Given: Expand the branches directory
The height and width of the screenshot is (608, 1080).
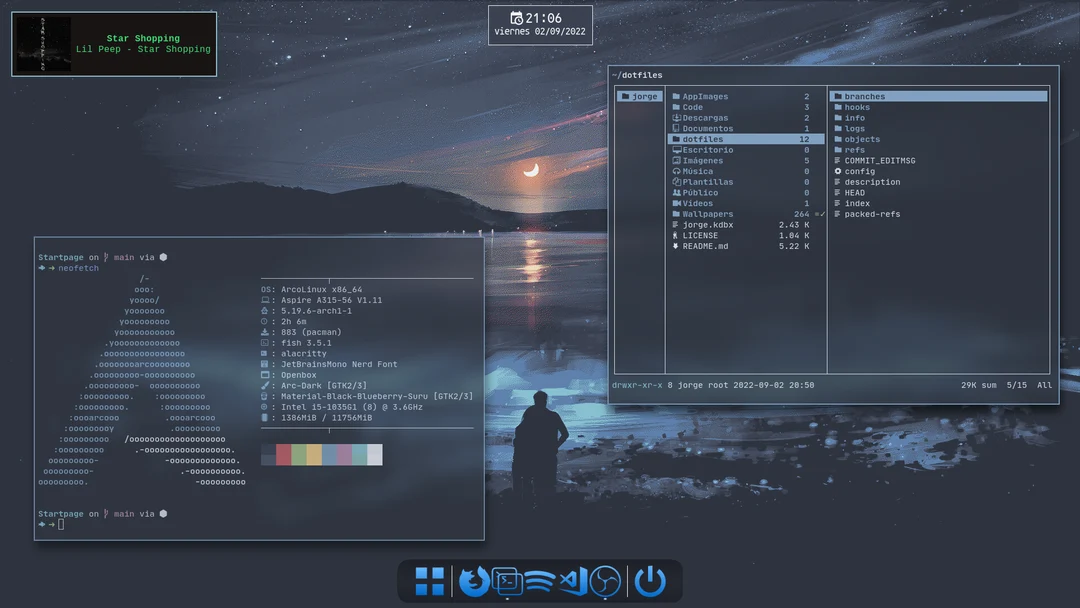Looking at the screenshot, I should tap(865, 96).
